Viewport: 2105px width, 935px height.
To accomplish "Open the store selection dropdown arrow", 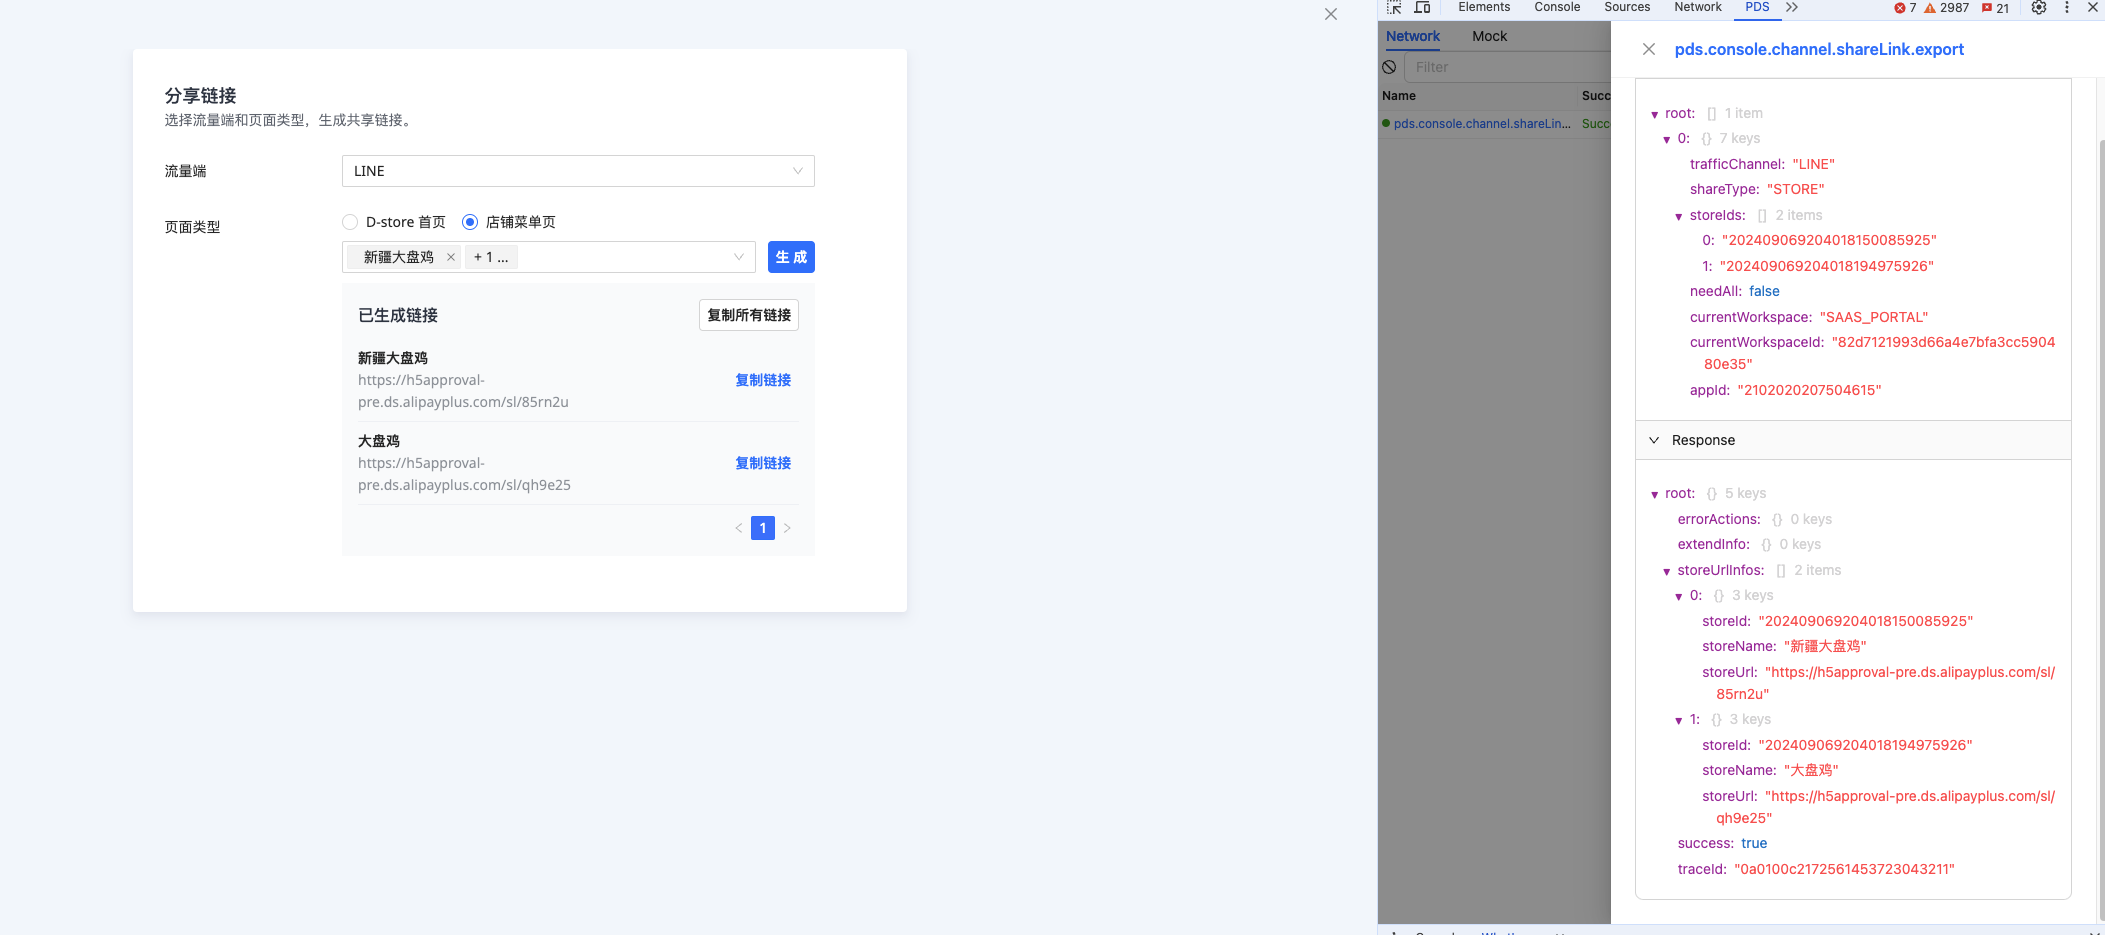I will point(739,257).
